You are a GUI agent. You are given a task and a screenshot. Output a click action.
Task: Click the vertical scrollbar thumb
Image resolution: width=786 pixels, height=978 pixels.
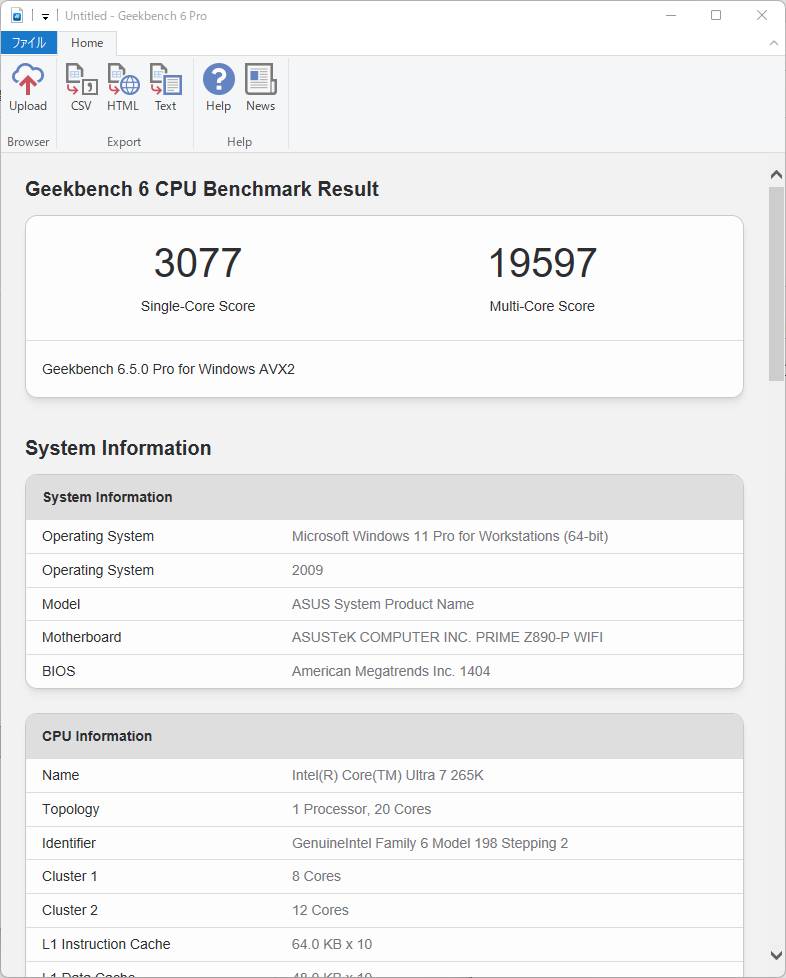tap(776, 282)
